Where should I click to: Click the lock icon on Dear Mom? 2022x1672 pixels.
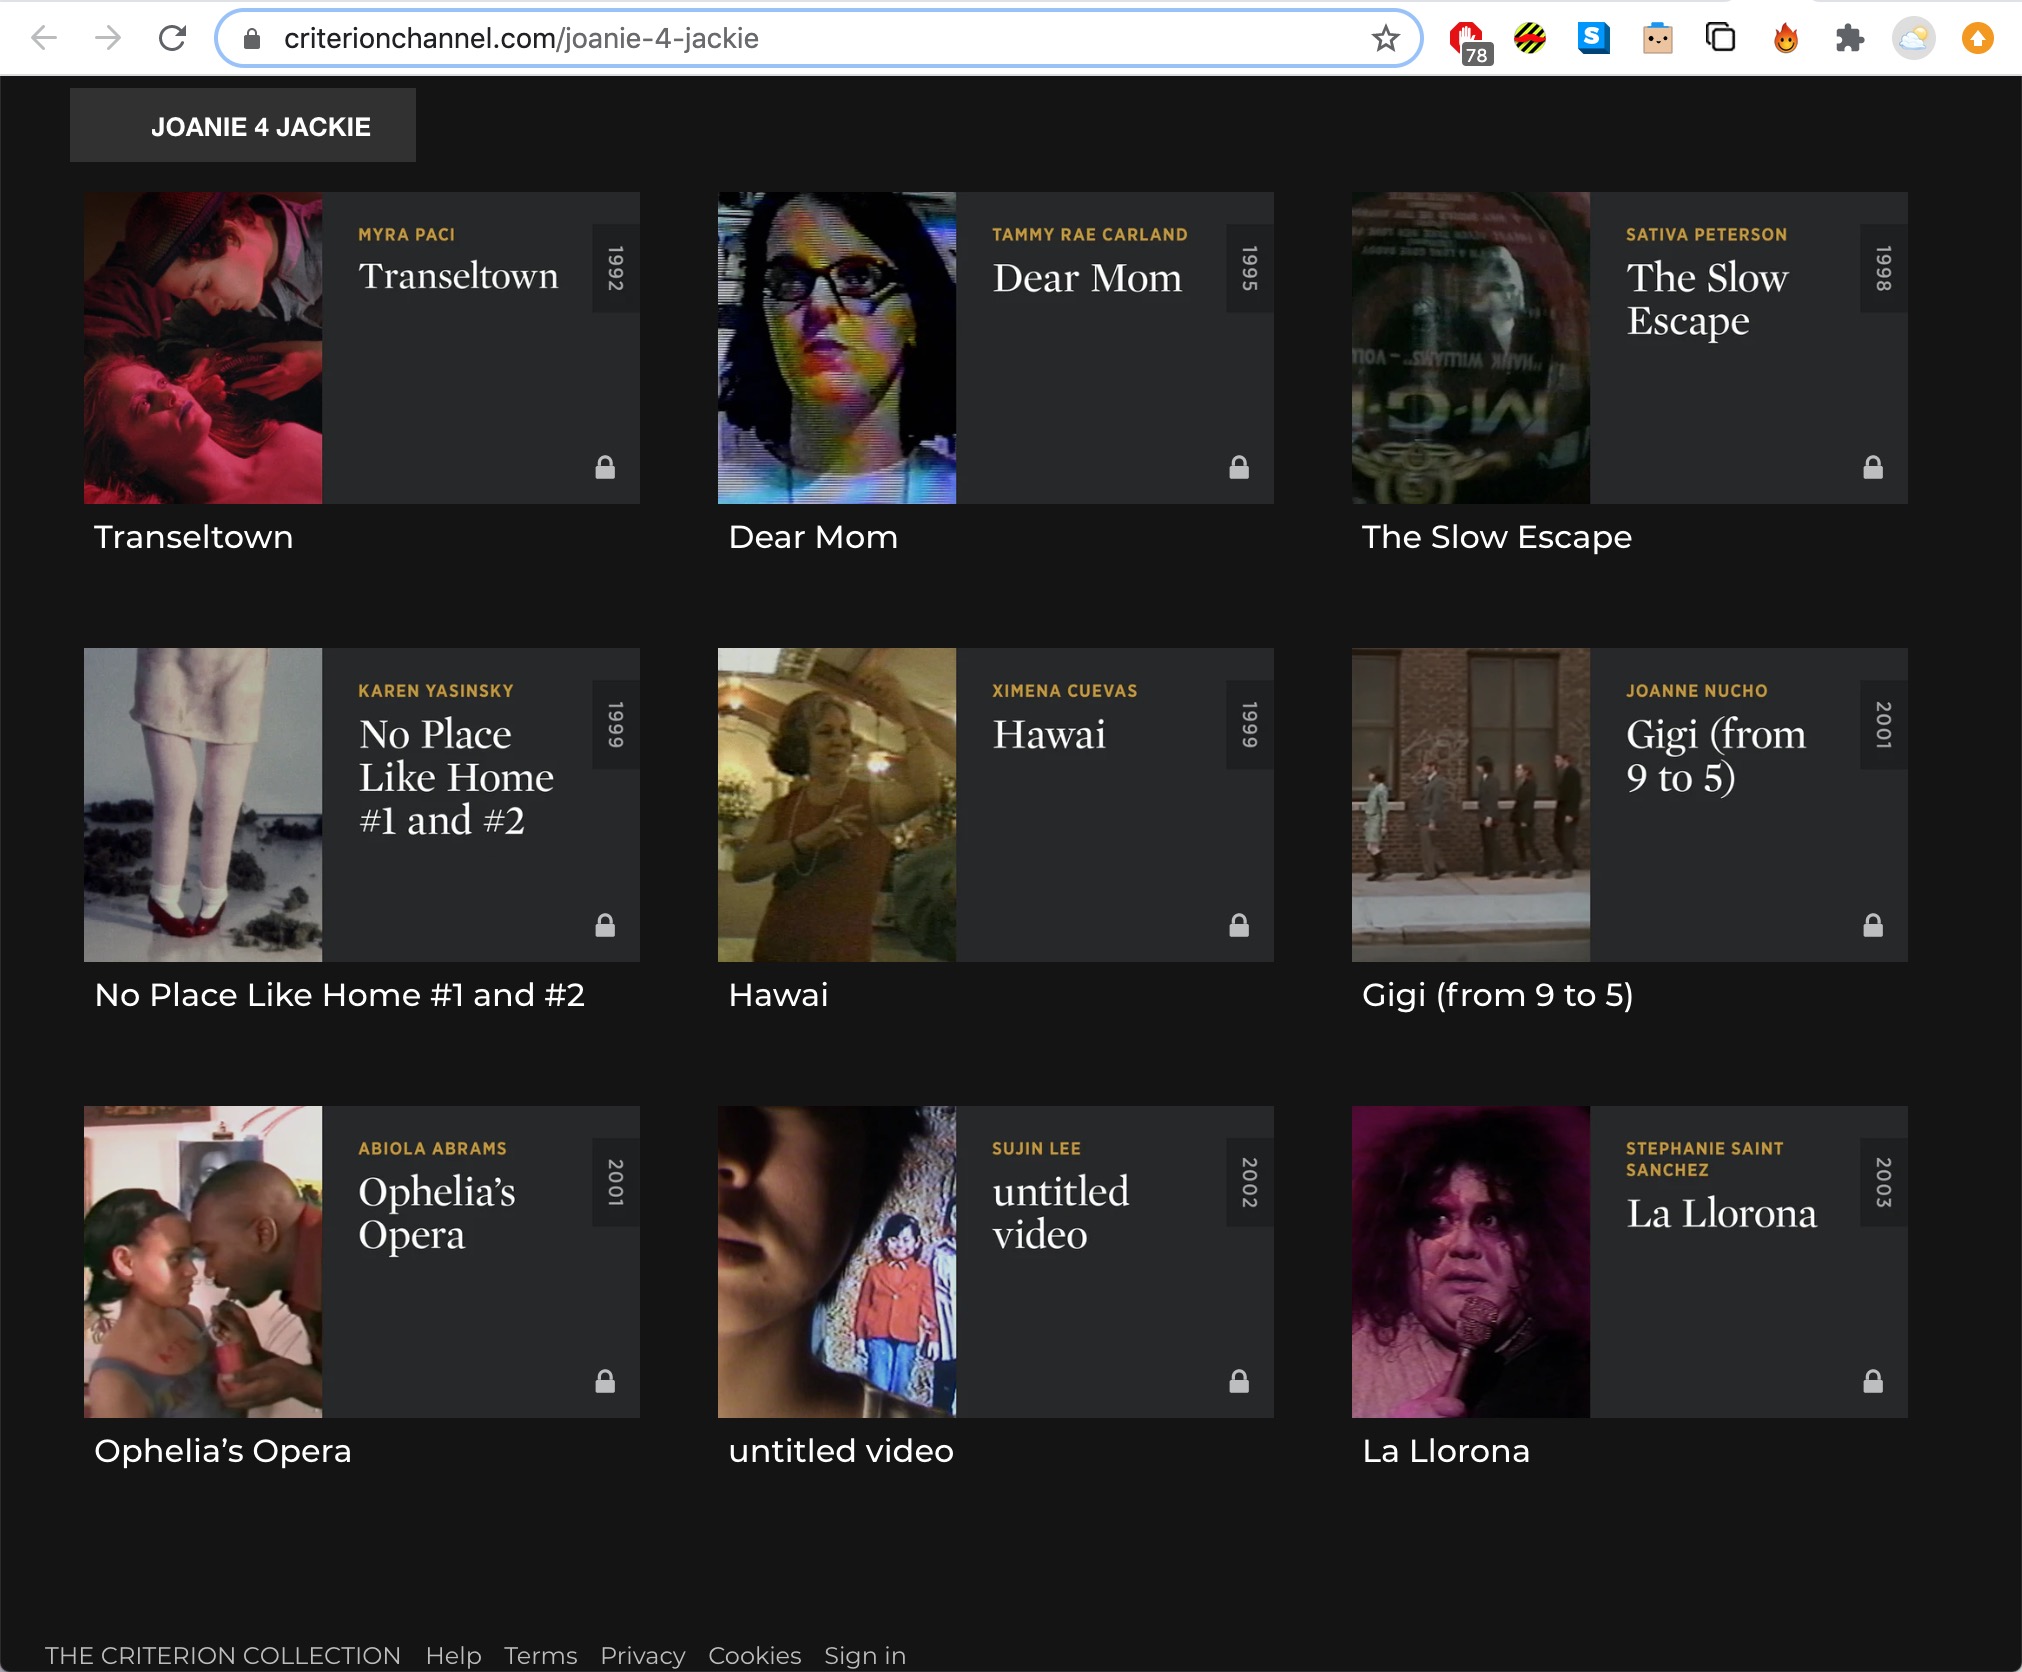(1239, 468)
